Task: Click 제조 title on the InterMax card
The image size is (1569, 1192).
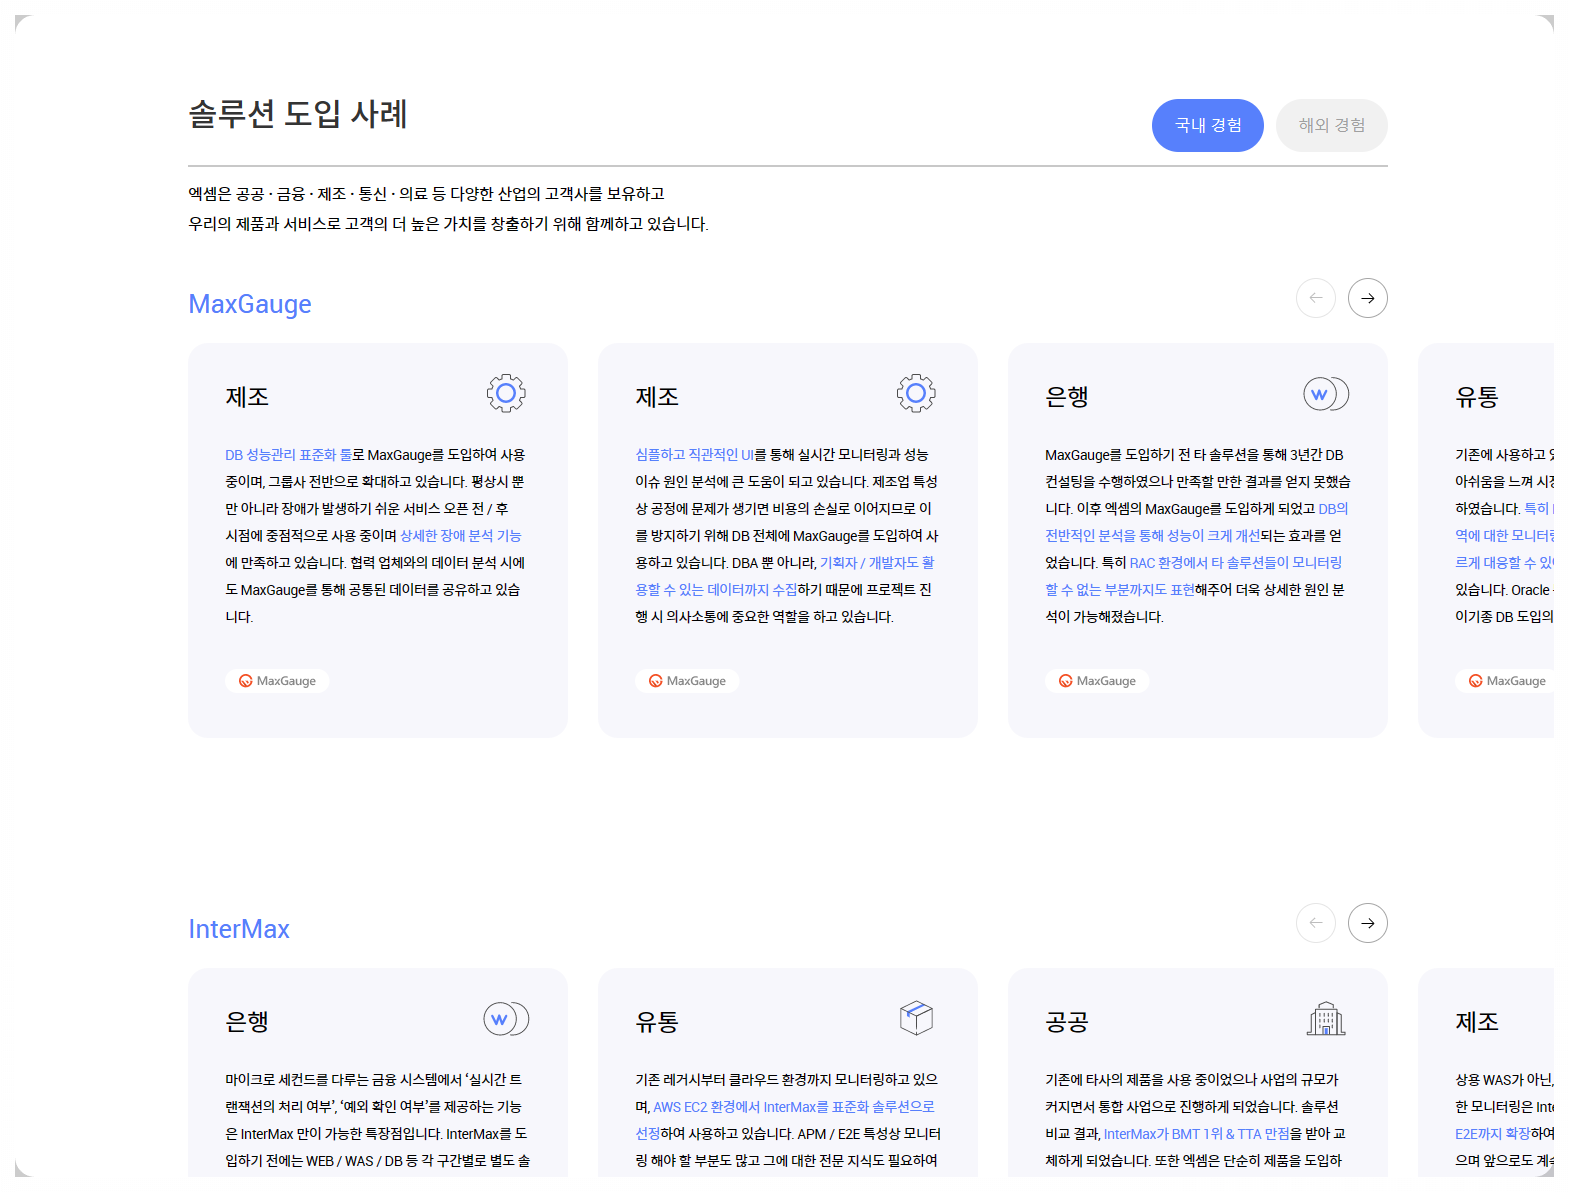Action: [1477, 1022]
